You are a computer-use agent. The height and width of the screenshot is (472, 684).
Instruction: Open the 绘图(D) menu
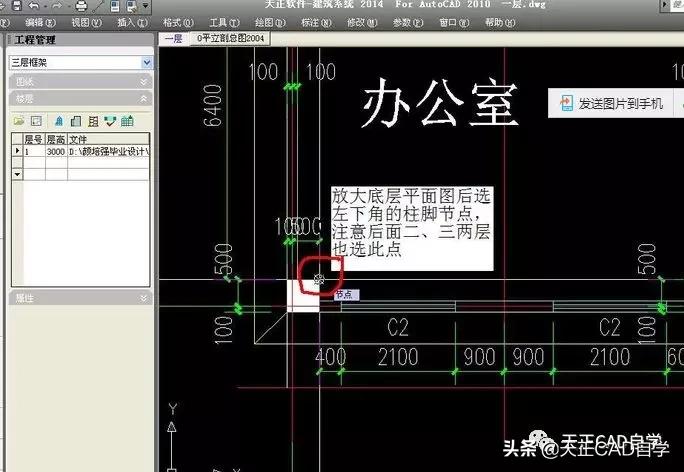point(270,22)
